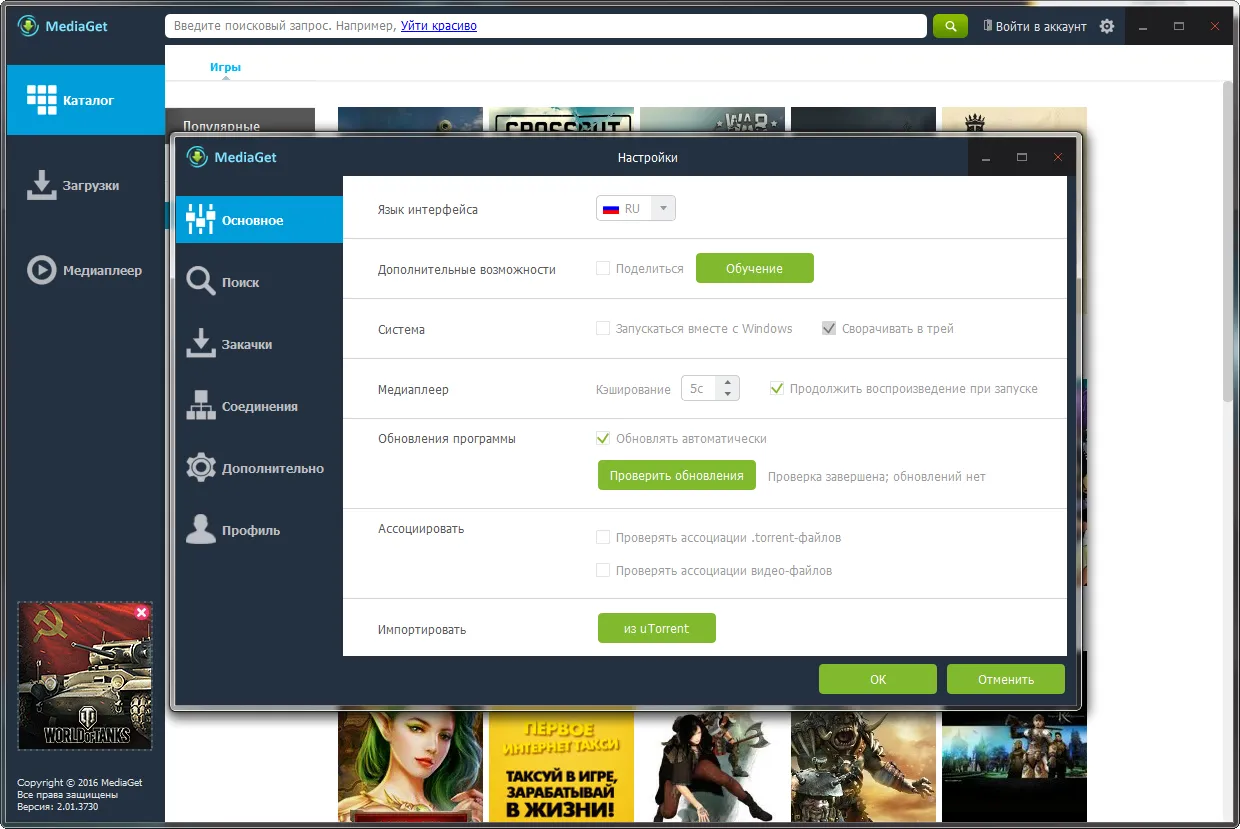Open main settings gear in title bar
This screenshot has width=1240, height=829.
pos(1106,27)
